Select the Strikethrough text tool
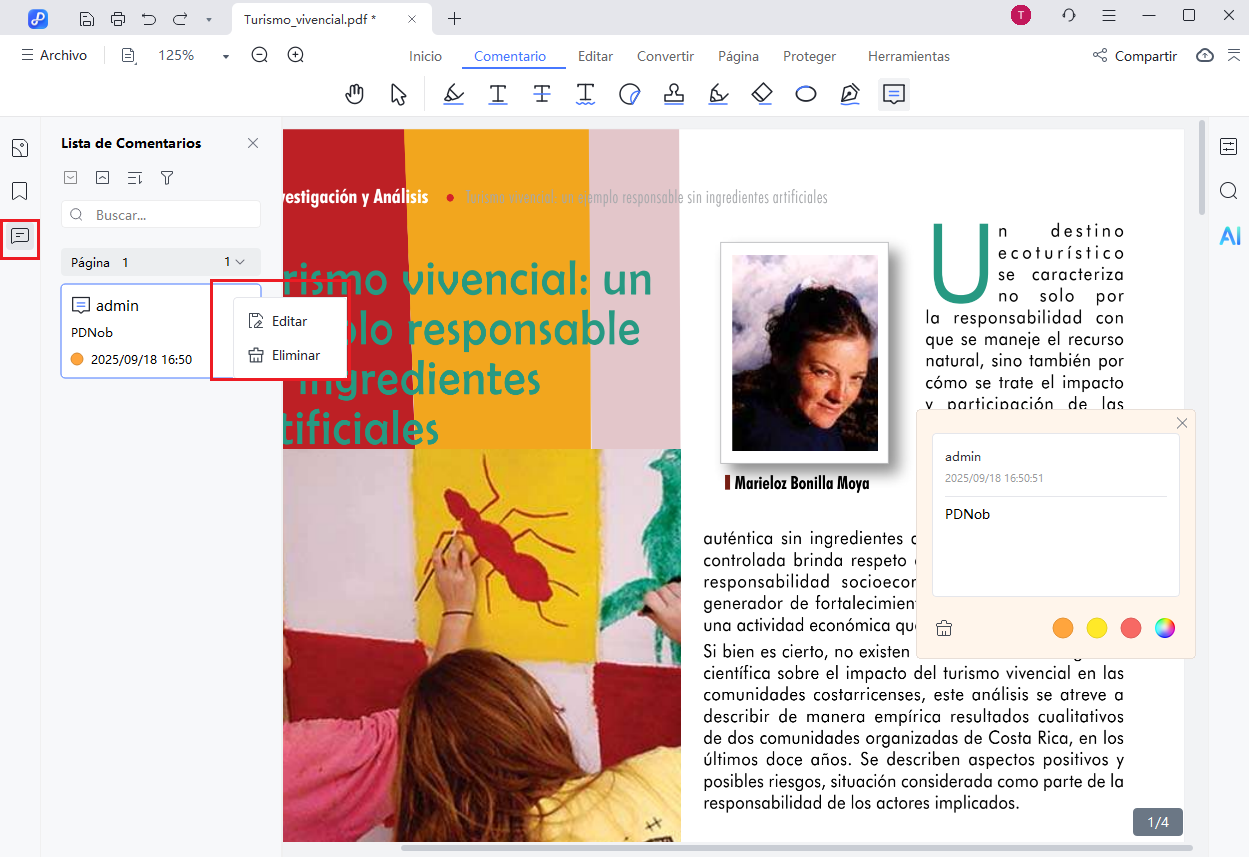1249x857 pixels. 541,93
